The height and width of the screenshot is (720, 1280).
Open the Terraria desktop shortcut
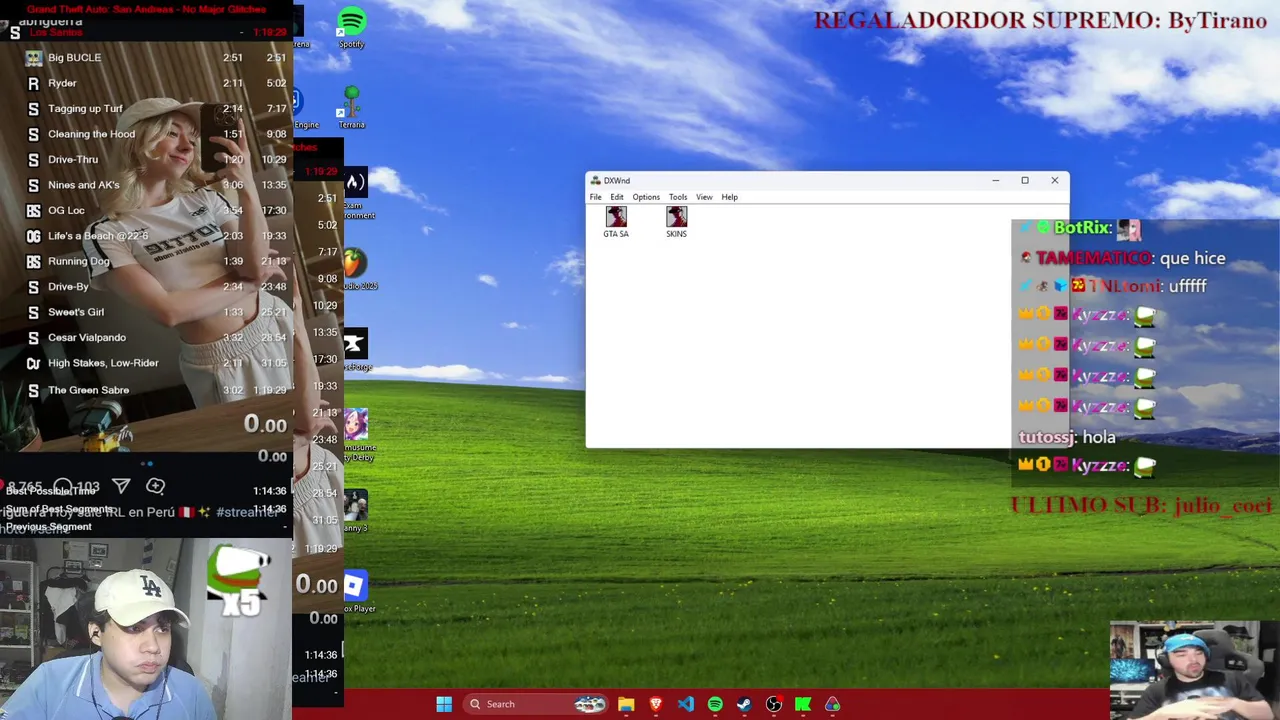[351, 107]
